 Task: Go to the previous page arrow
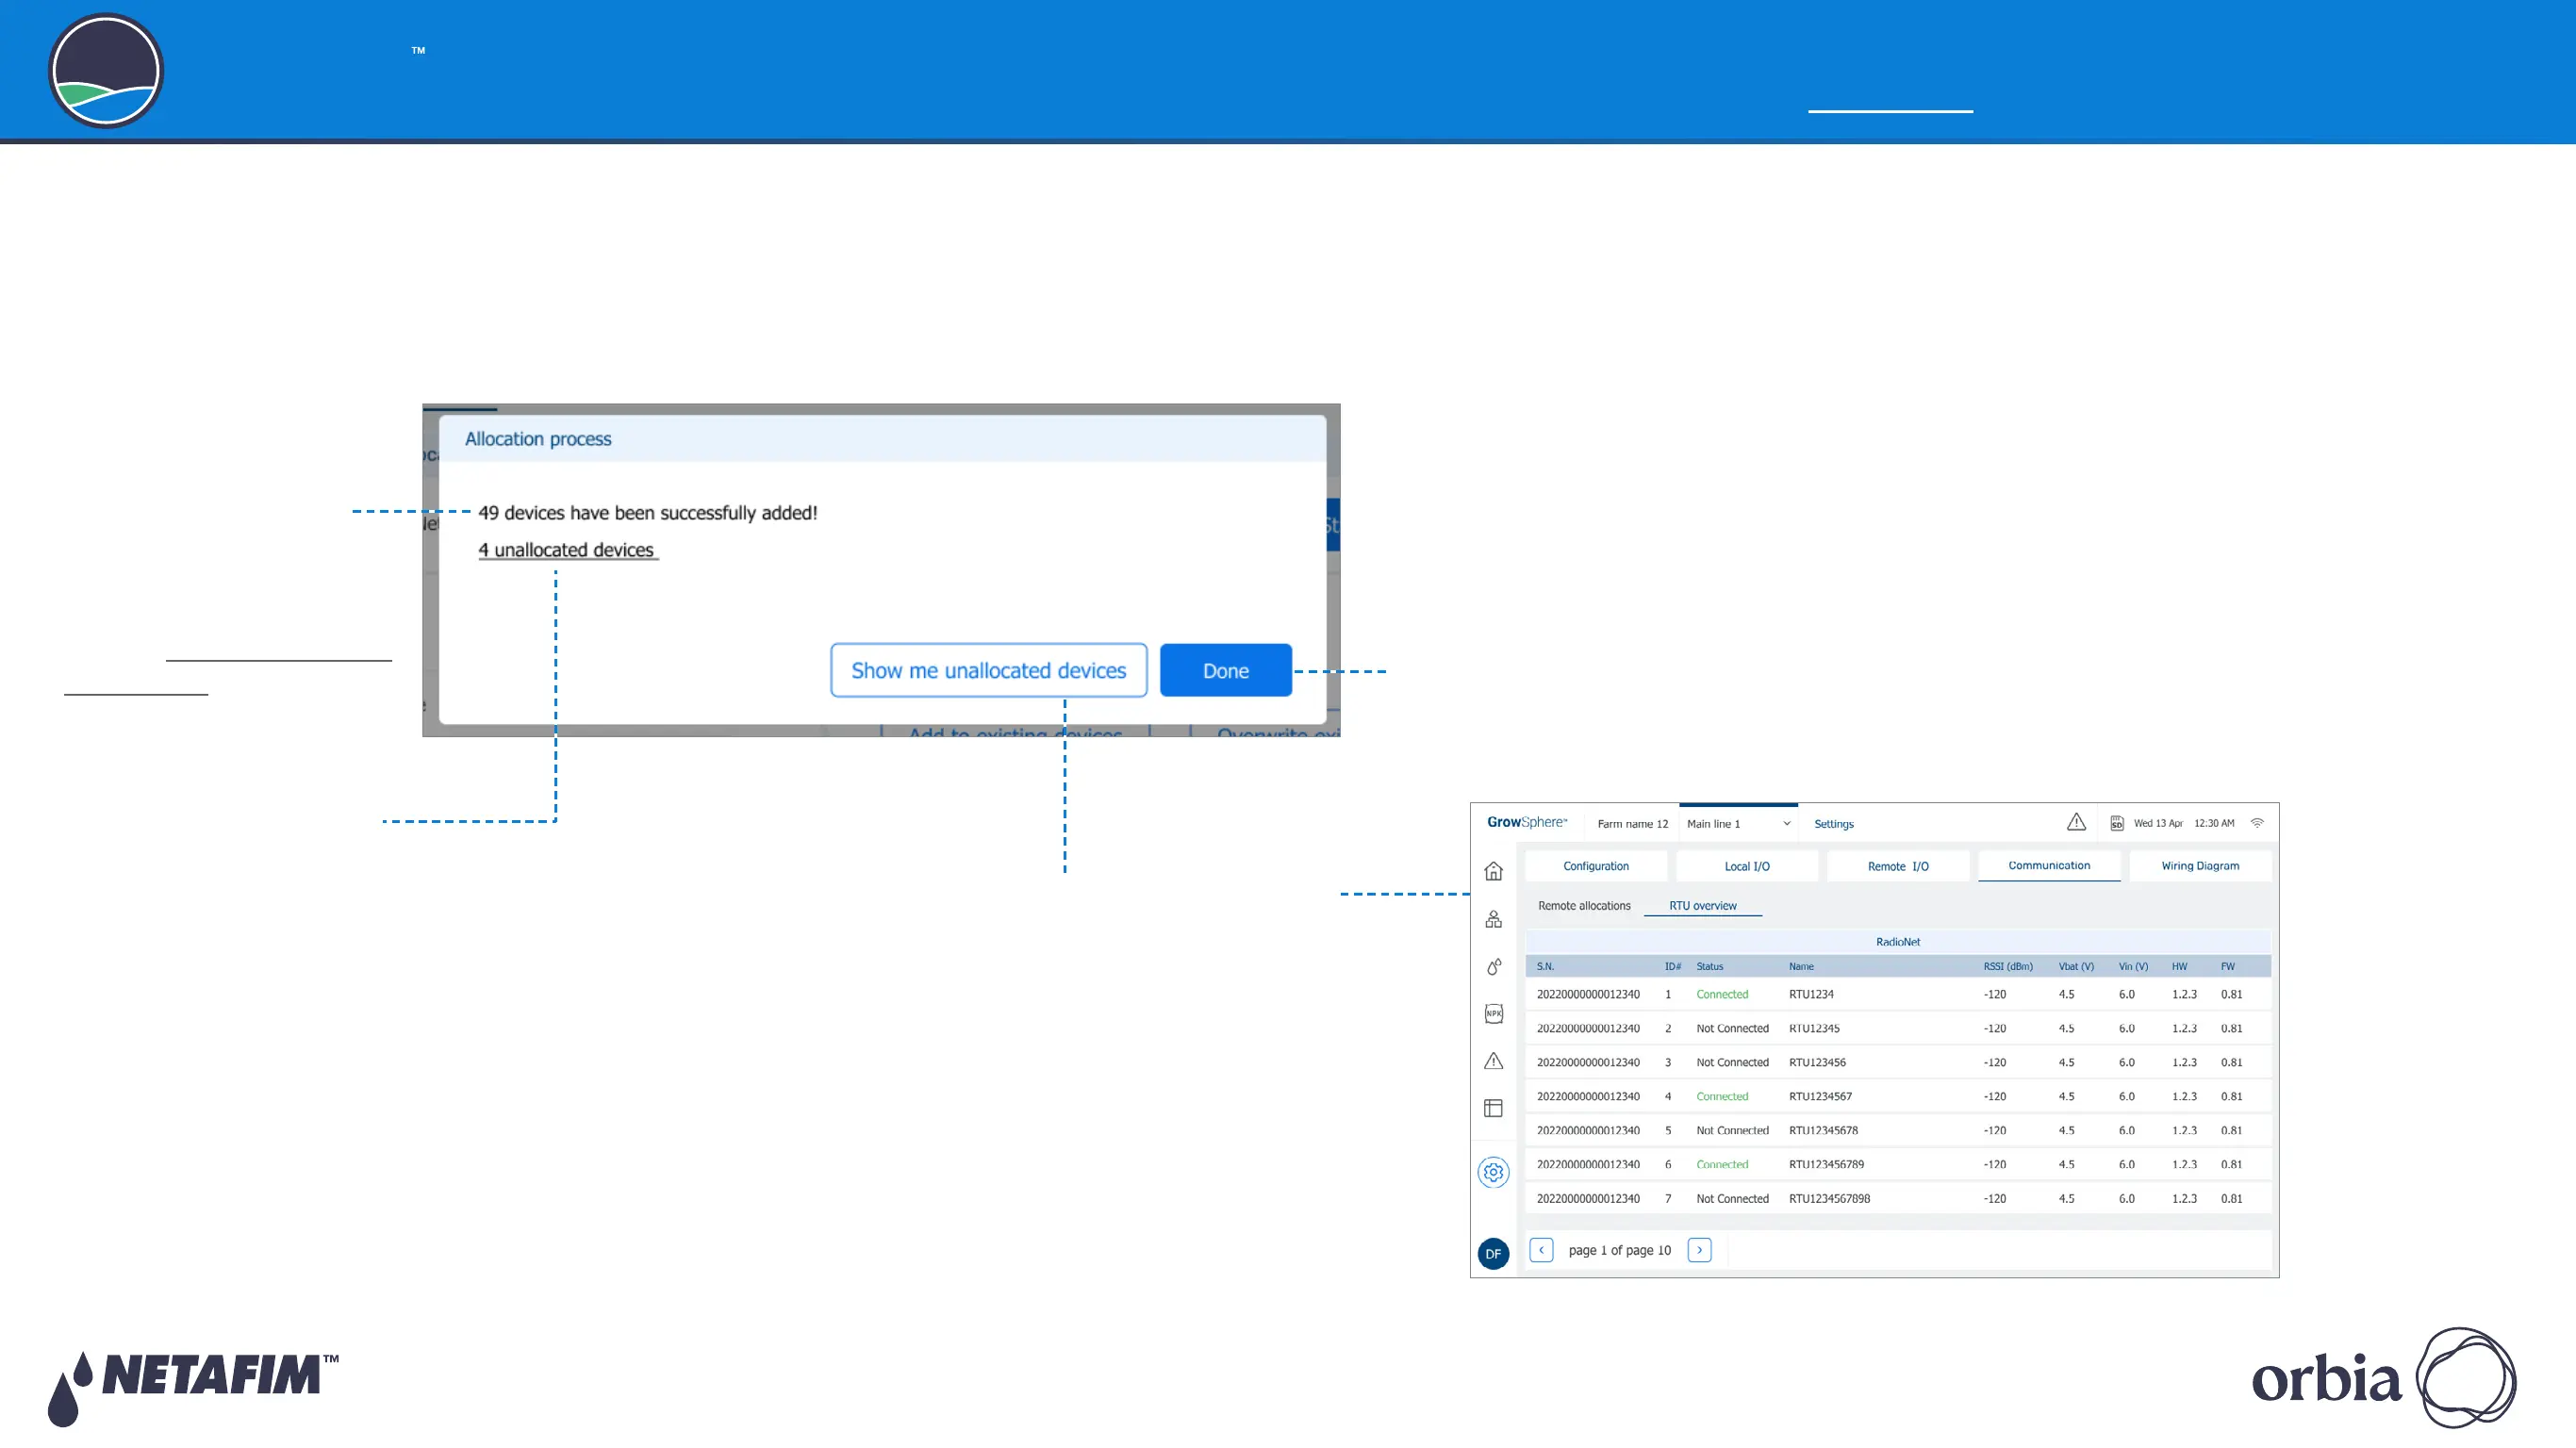pos(1541,1250)
